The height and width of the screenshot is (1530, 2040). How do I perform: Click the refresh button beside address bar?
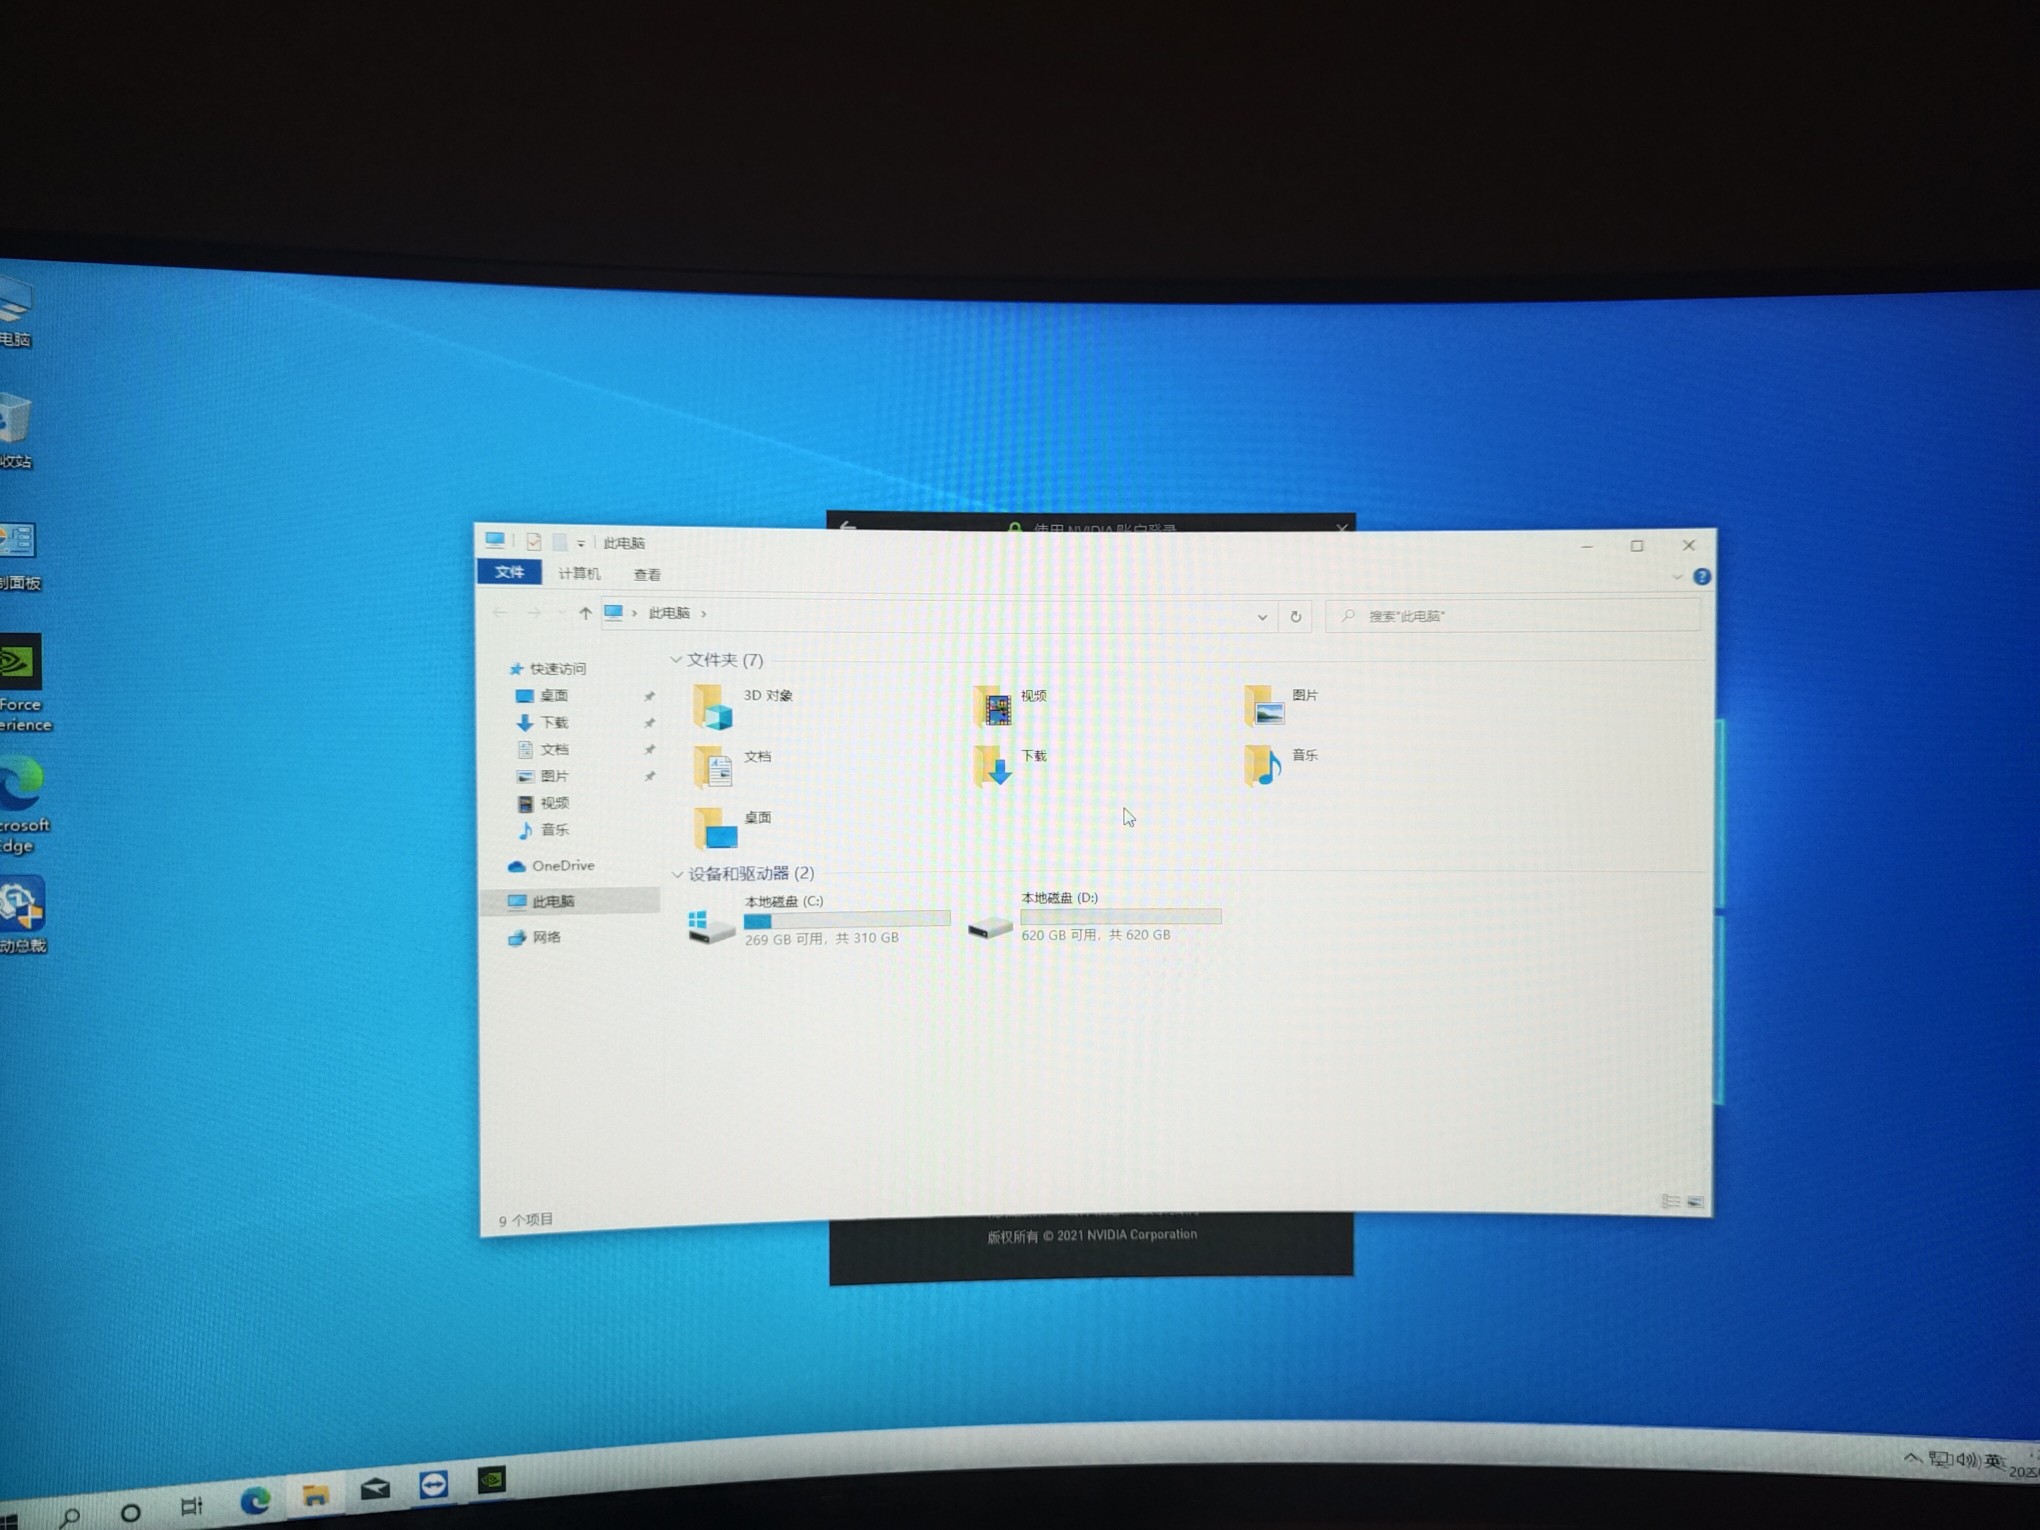pos(1296,616)
